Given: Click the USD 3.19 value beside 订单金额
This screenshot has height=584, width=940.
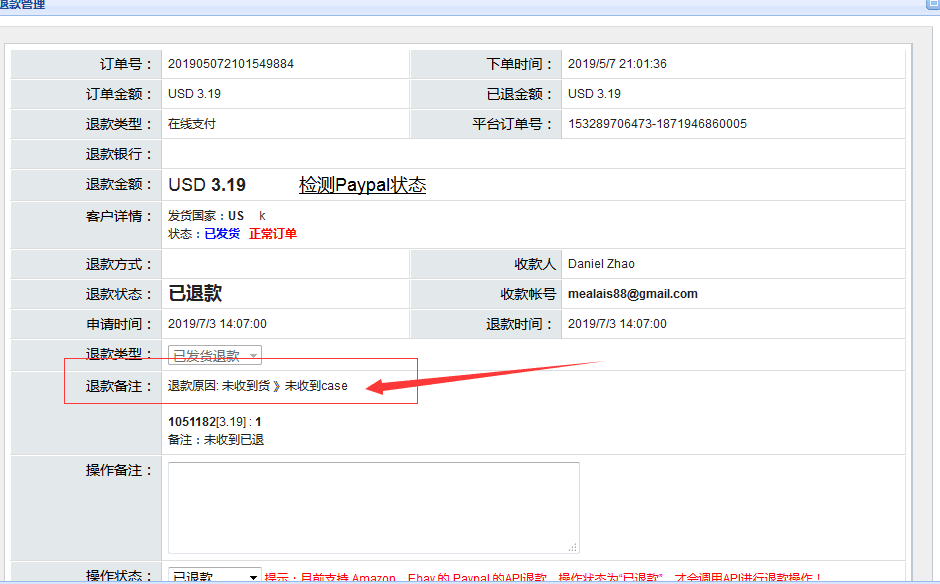Looking at the screenshot, I should pyautogui.click(x=194, y=94).
